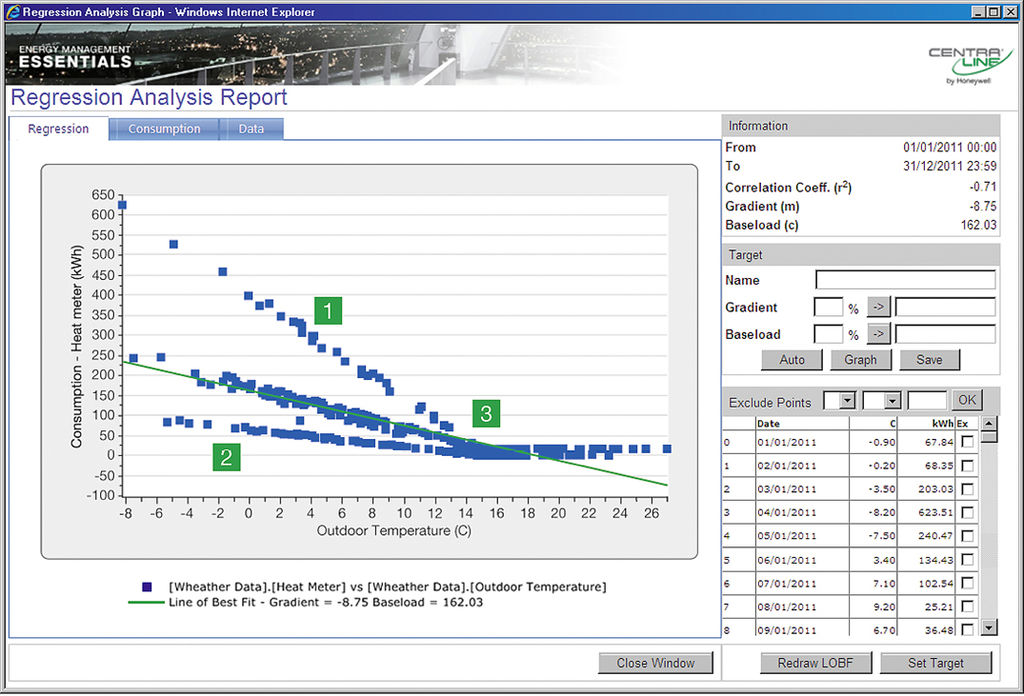Check exclude box for 07/01/2011 row
The width and height of the screenshot is (1024, 696).
point(967,584)
